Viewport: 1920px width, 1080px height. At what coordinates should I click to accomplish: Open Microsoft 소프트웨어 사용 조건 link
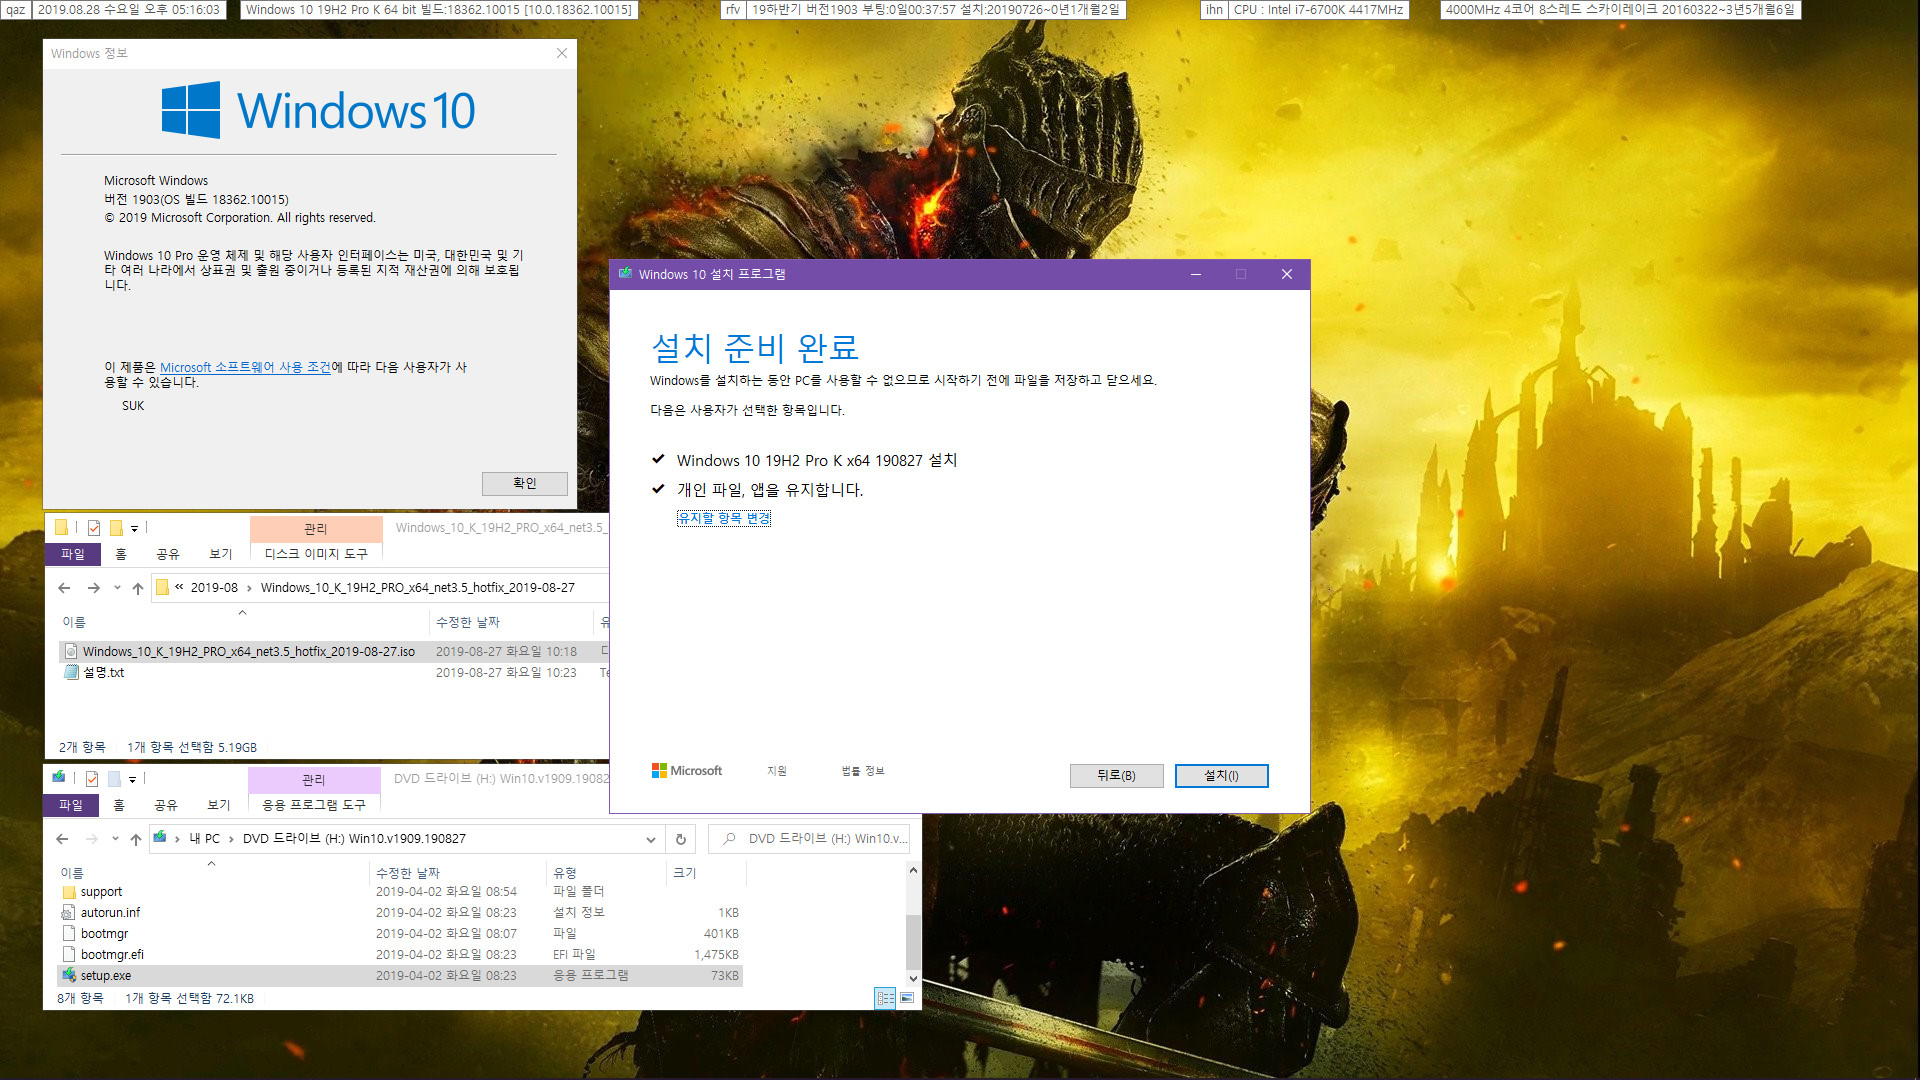pos(245,367)
